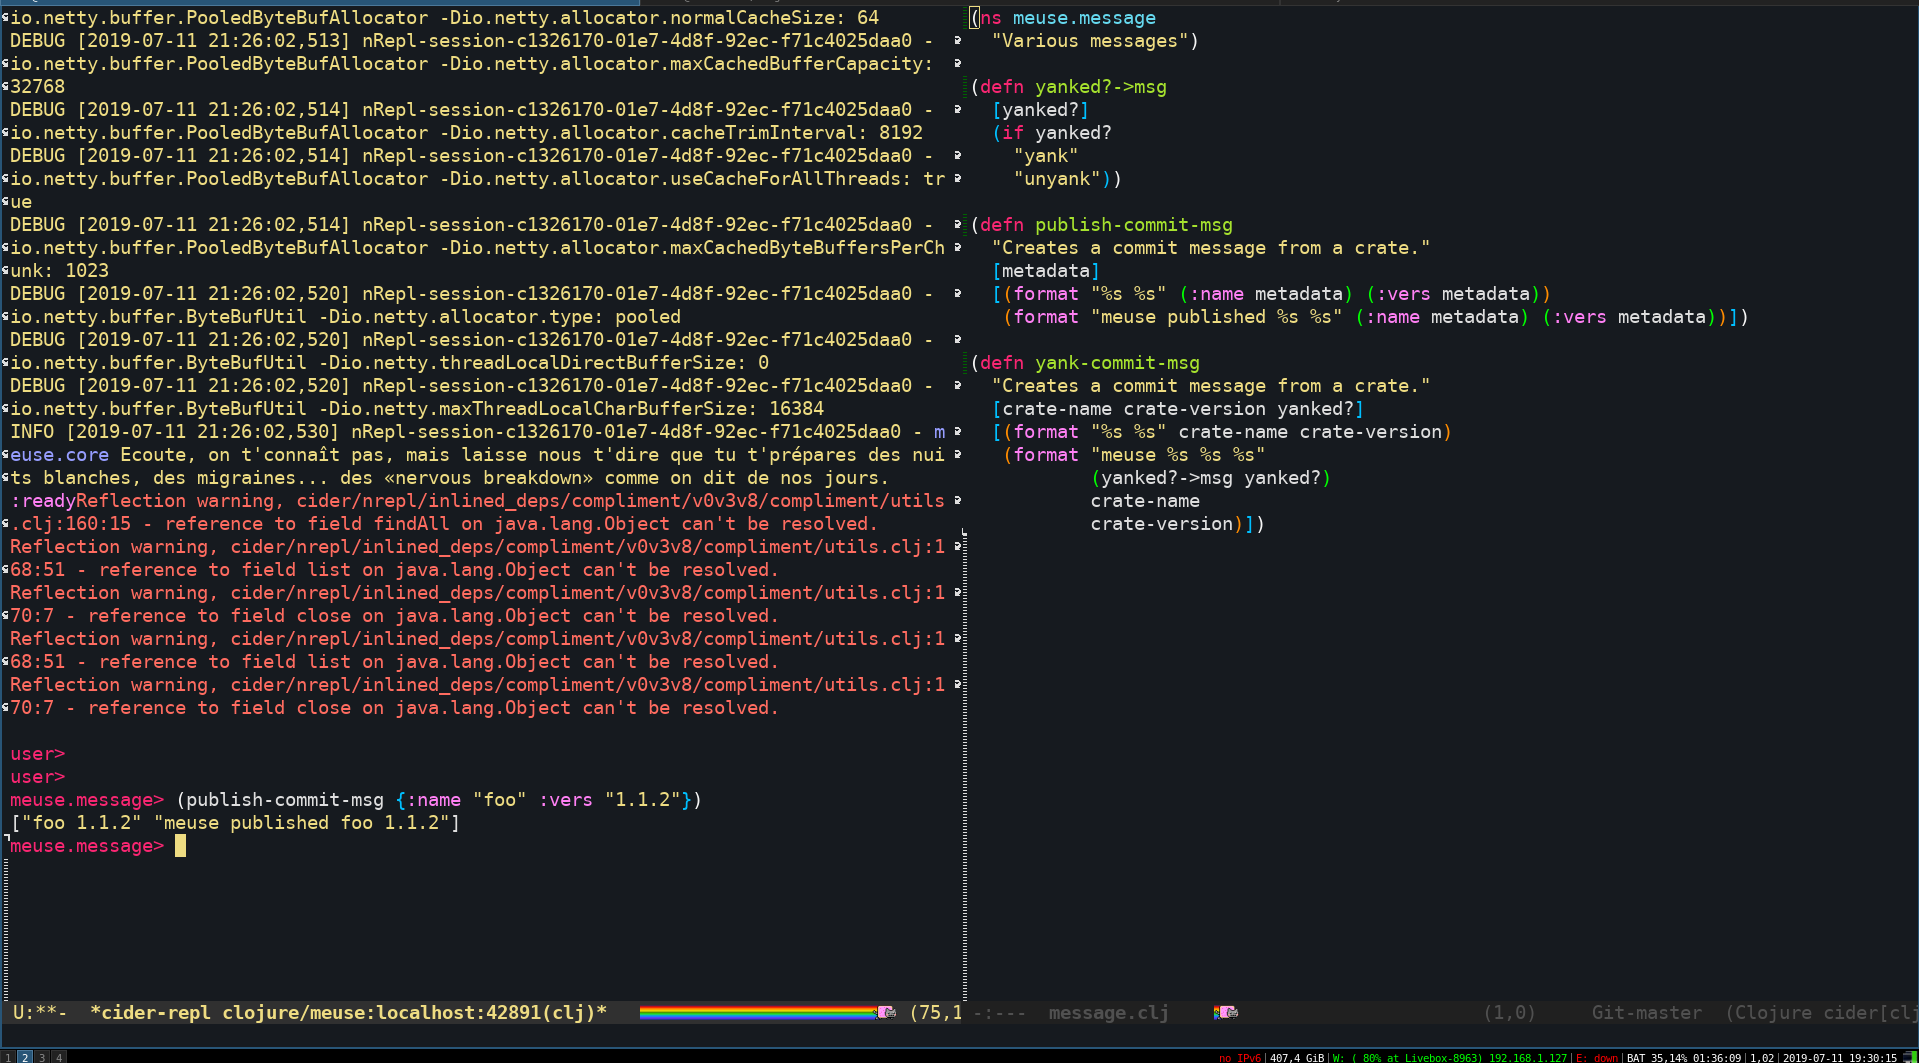Switch to workspace 3
This screenshot has width=1919, height=1063.
(x=42, y=1057)
